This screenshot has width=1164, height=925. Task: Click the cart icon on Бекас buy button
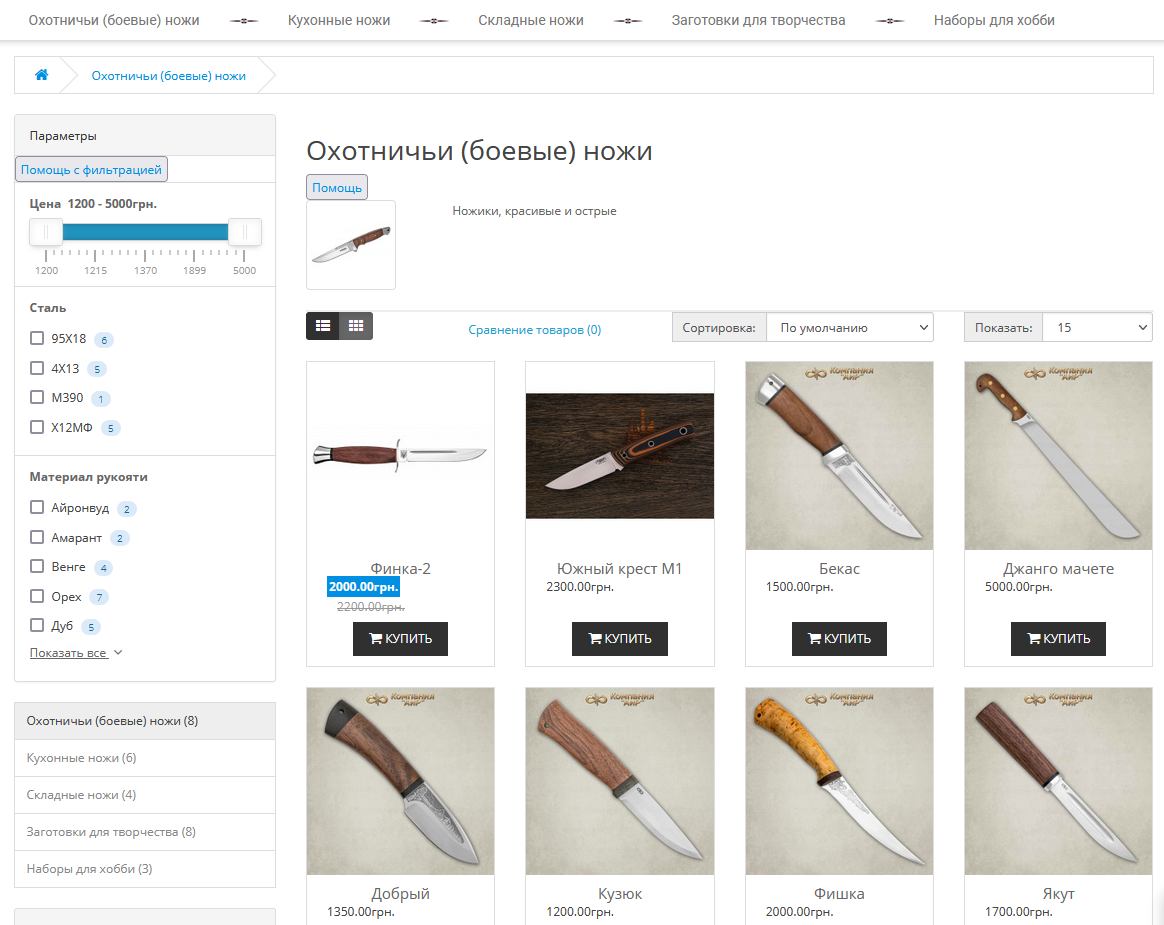[814, 638]
